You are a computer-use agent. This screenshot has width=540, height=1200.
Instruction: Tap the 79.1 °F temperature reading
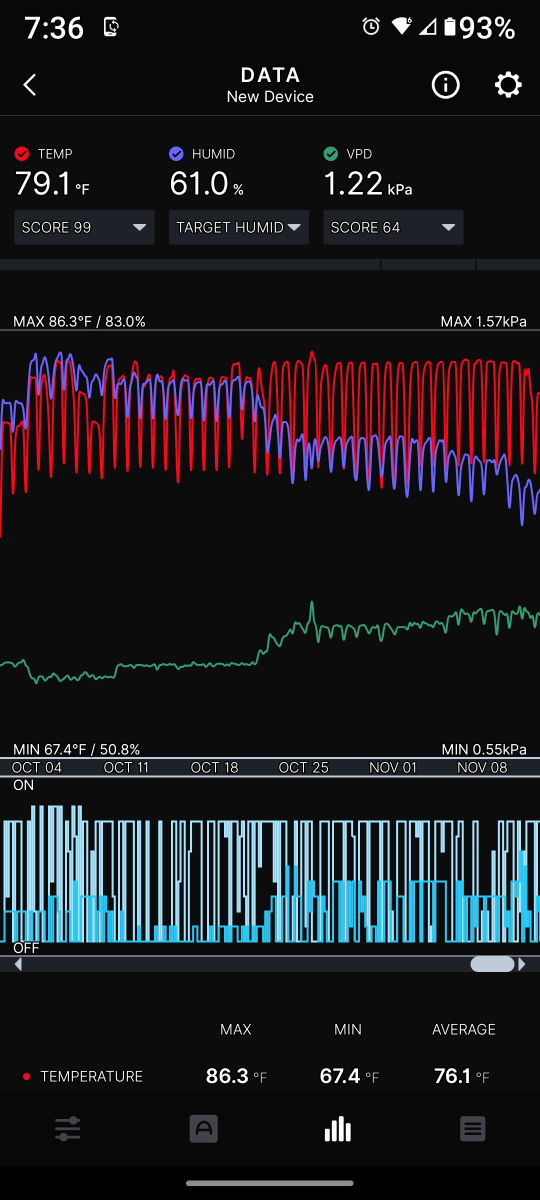52,184
